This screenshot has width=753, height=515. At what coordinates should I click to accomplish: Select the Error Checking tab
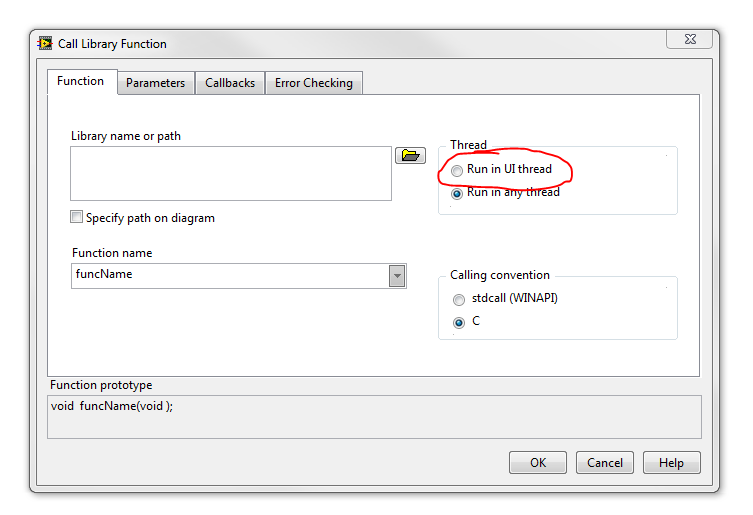pyautogui.click(x=314, y=83)
